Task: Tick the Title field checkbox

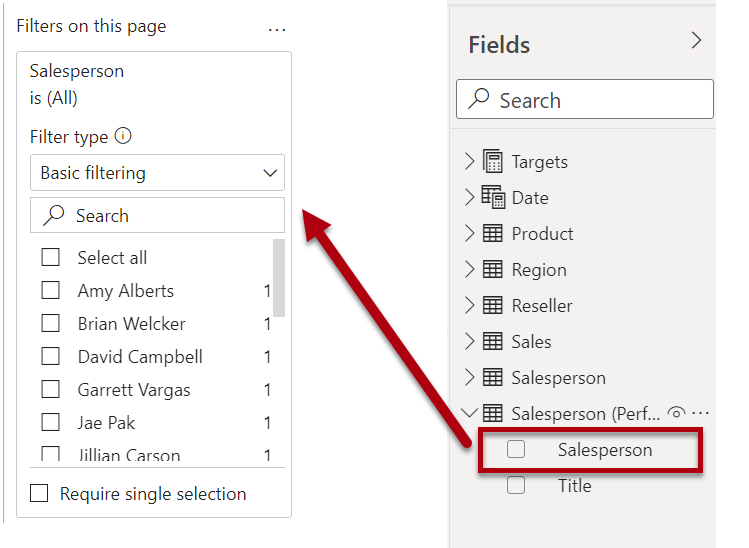Action: (x=516, y=485)
